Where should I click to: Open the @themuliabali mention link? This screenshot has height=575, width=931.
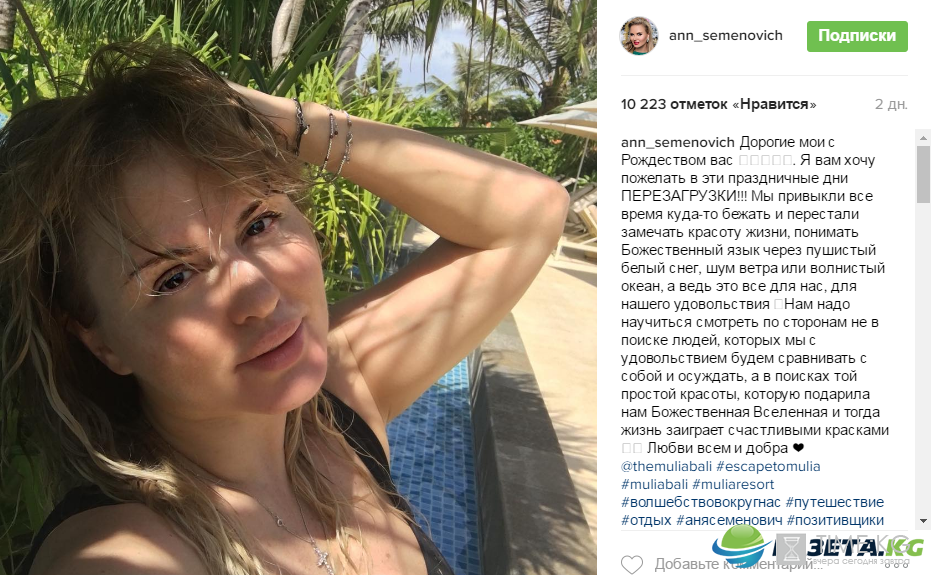[666, 466]
